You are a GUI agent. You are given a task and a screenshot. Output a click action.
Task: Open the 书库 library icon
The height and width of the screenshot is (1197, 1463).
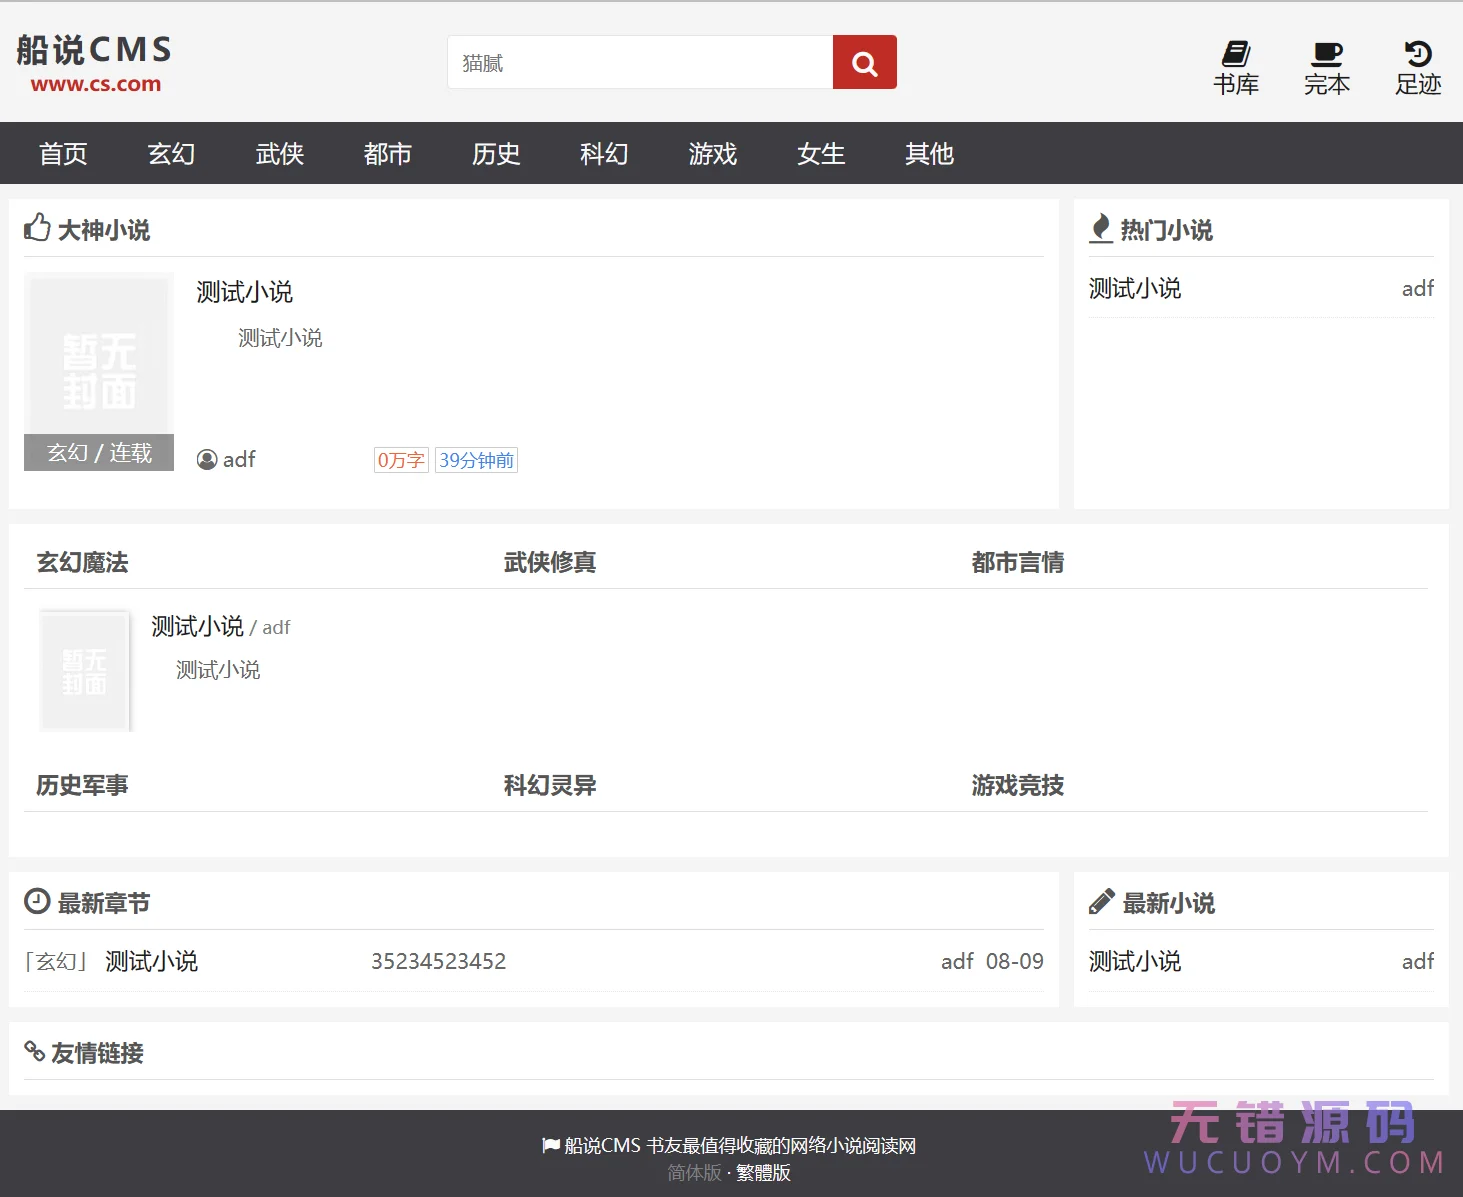(1236, 68)
